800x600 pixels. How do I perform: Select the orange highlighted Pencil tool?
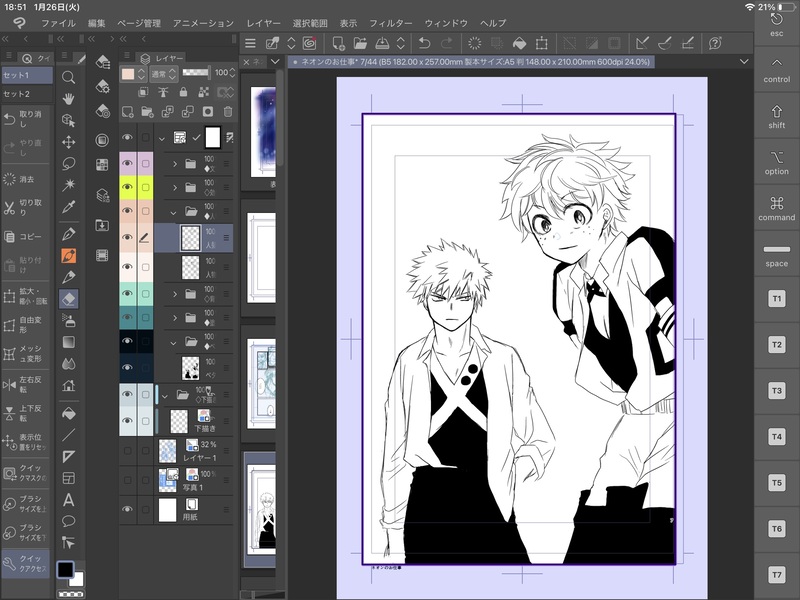pos(68,255)
